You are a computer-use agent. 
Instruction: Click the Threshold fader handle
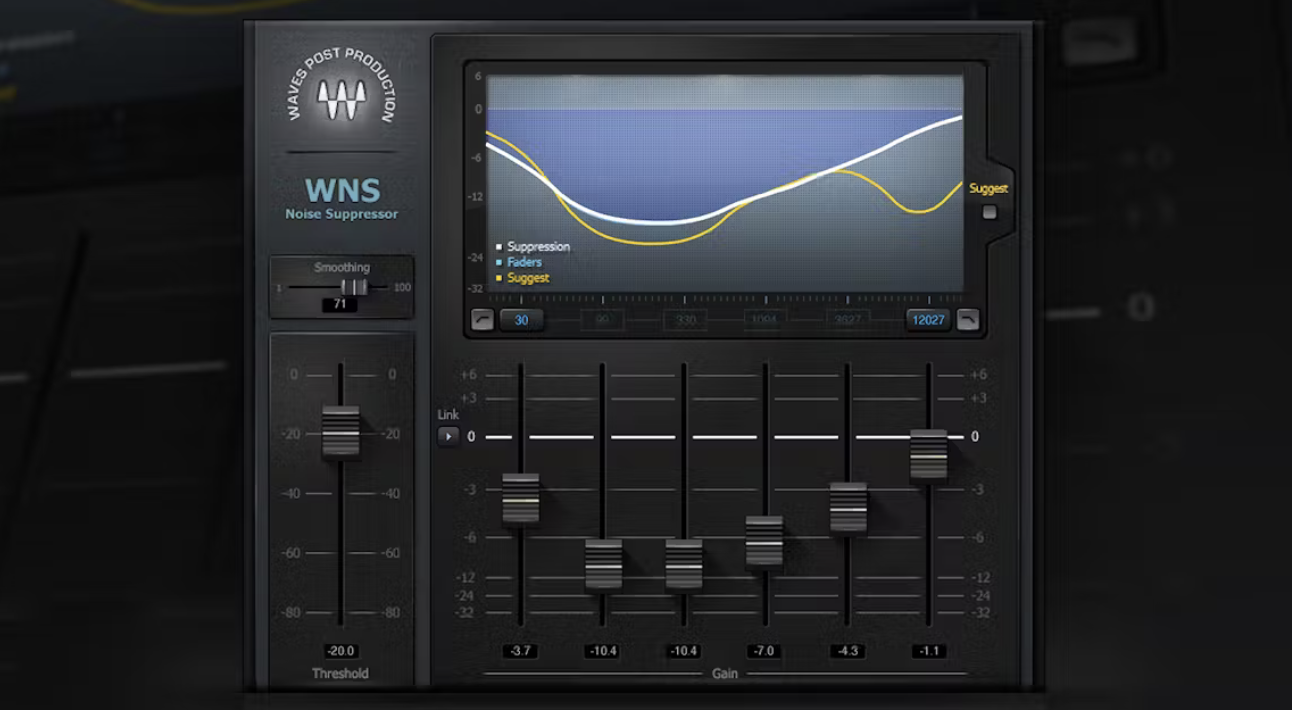coord(341,432)
